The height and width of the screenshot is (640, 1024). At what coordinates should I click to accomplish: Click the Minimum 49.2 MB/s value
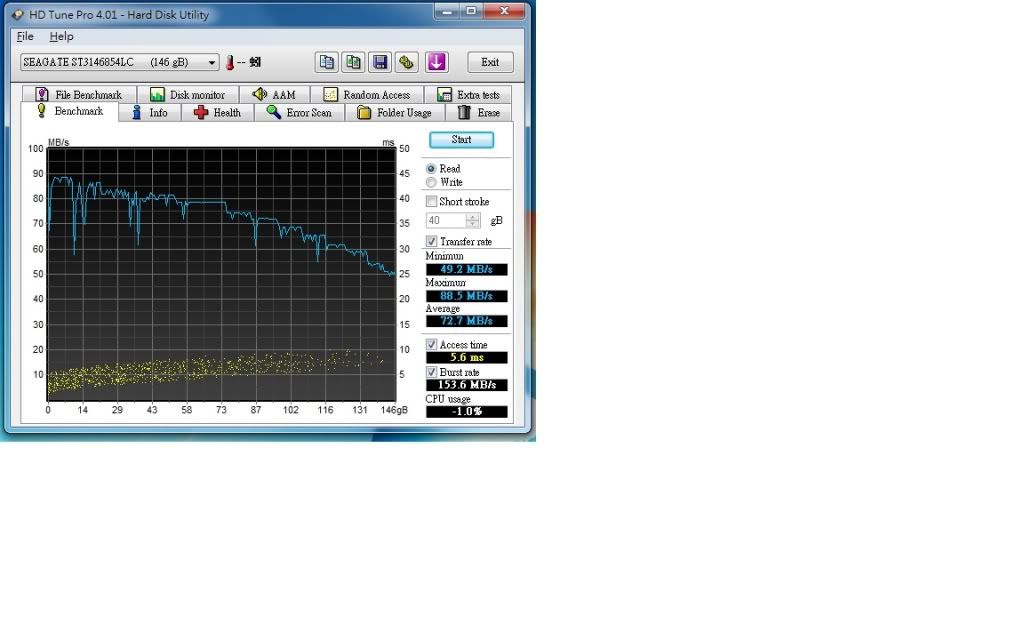pyautogui.click(x=466, y=269)
